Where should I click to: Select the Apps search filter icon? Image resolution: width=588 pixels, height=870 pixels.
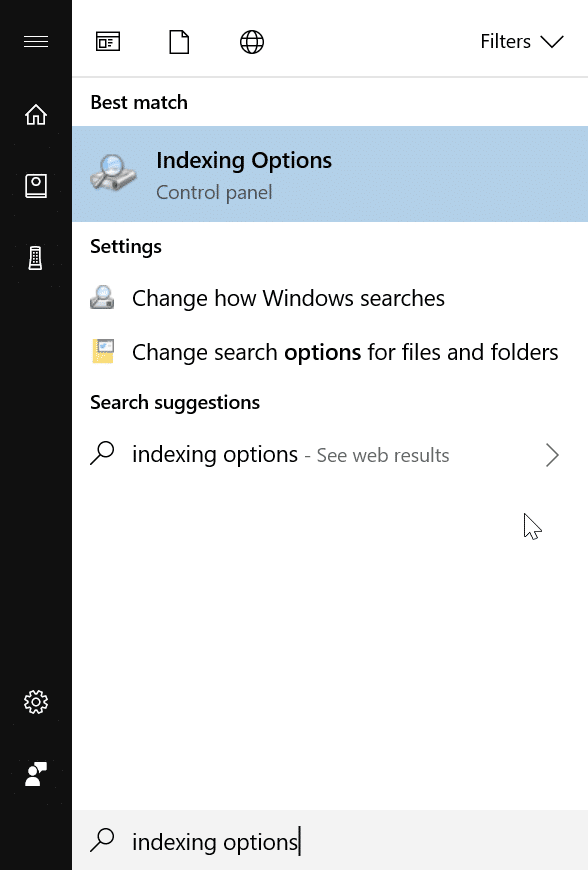pos(108,41)
